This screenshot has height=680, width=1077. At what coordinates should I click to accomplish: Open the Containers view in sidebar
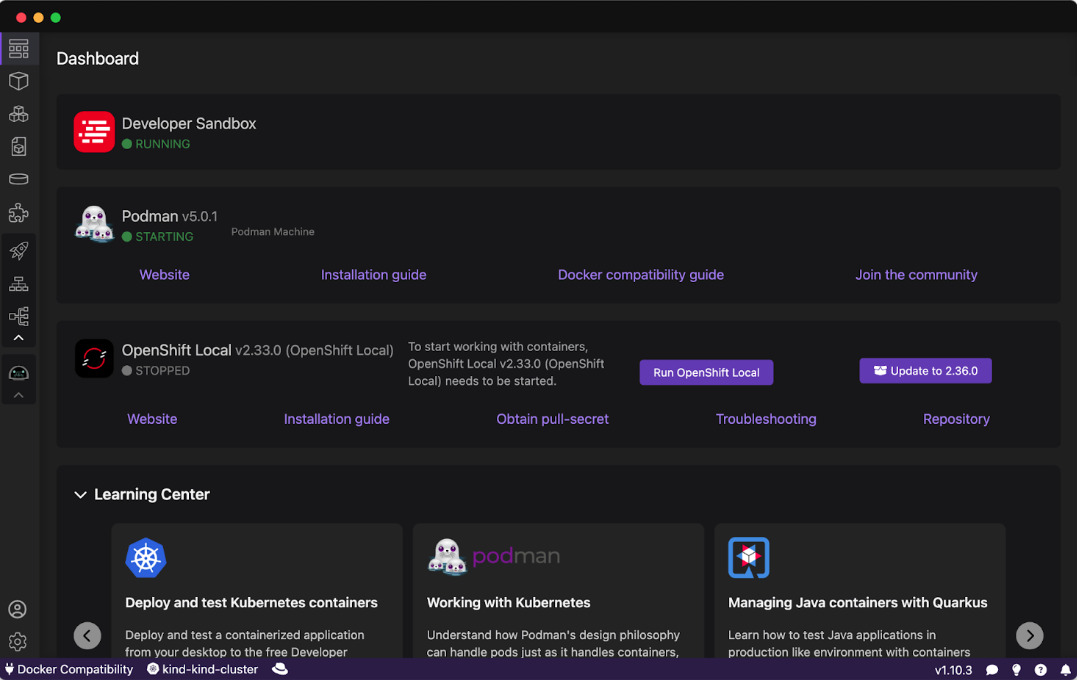pos(18,81)
